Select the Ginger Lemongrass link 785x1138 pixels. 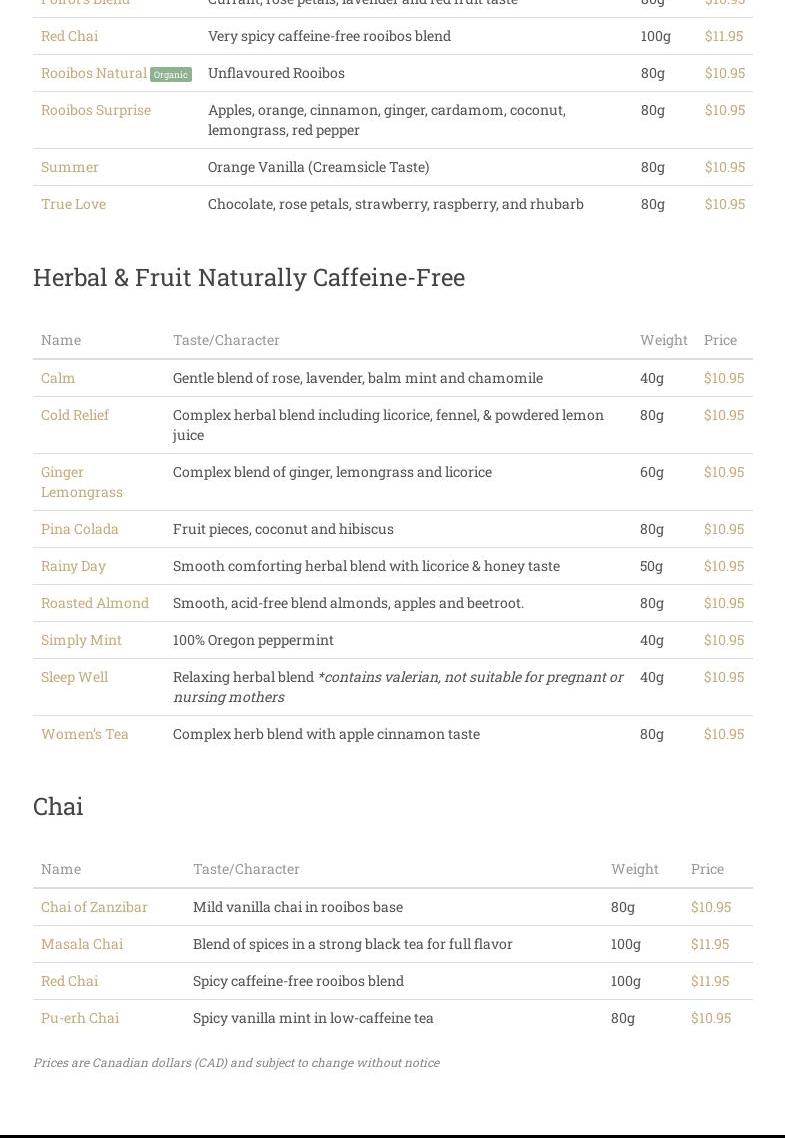click(81, 482)
